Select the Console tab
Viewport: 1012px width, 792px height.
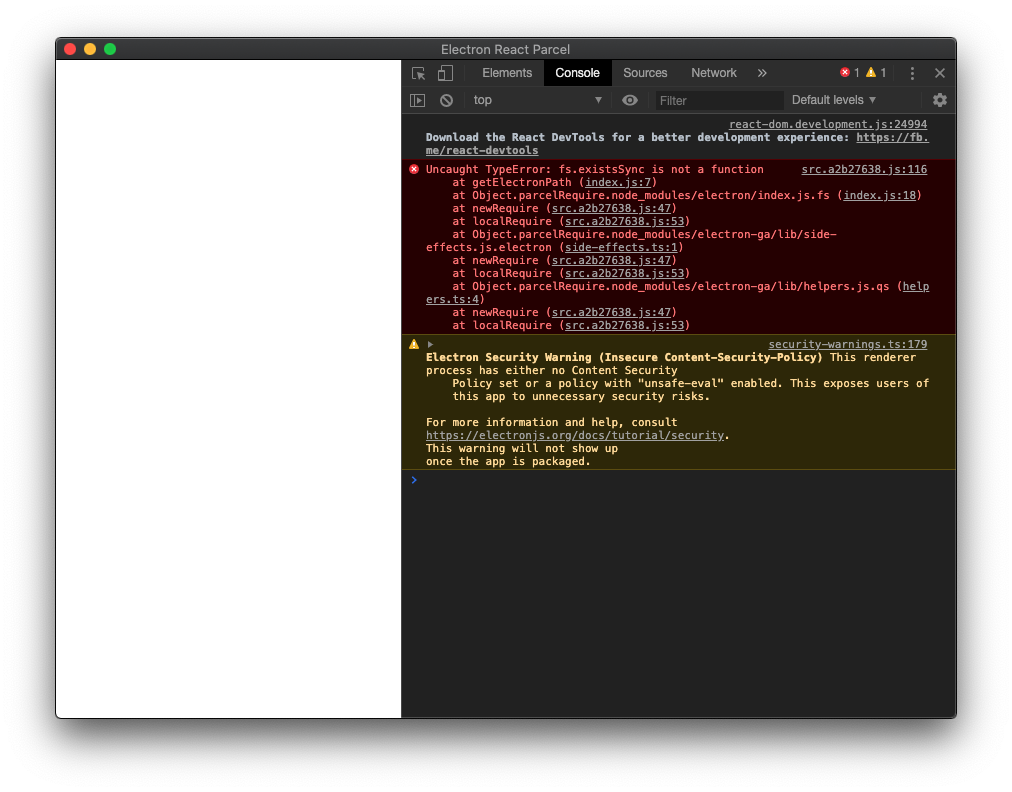[x=578, y=73]
